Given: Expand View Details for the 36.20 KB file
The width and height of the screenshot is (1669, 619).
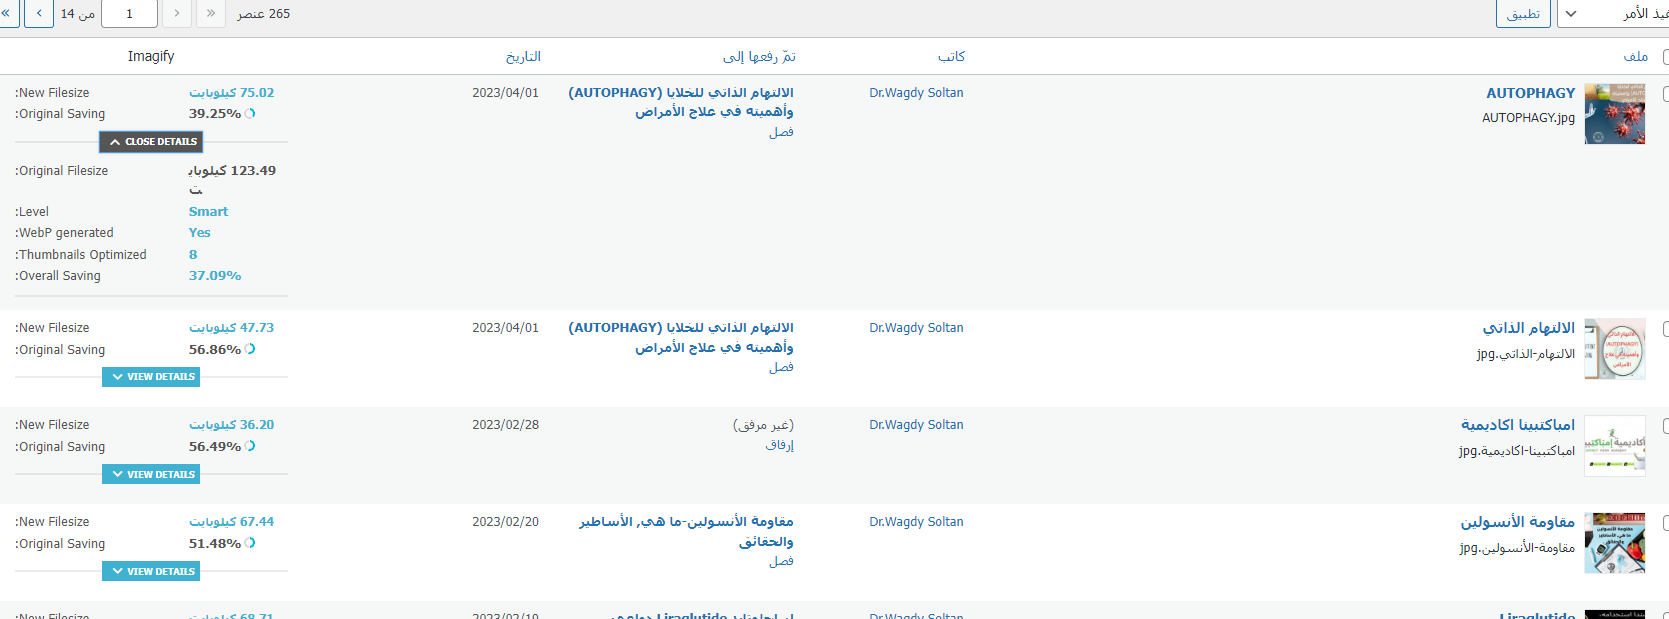Looking at the screenshot, I should coord(151,474).
